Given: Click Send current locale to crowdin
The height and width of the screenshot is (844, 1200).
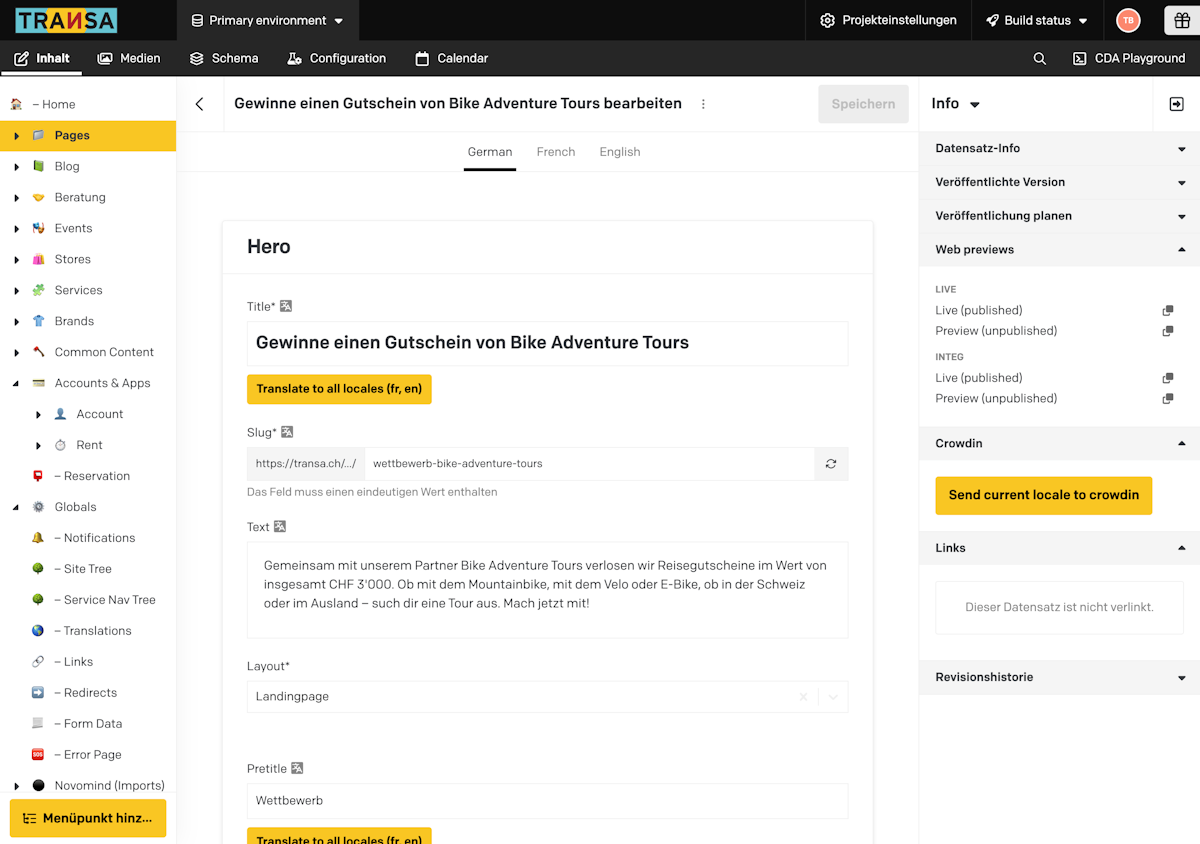Looking at the screenshot, I should [1044, 495].
